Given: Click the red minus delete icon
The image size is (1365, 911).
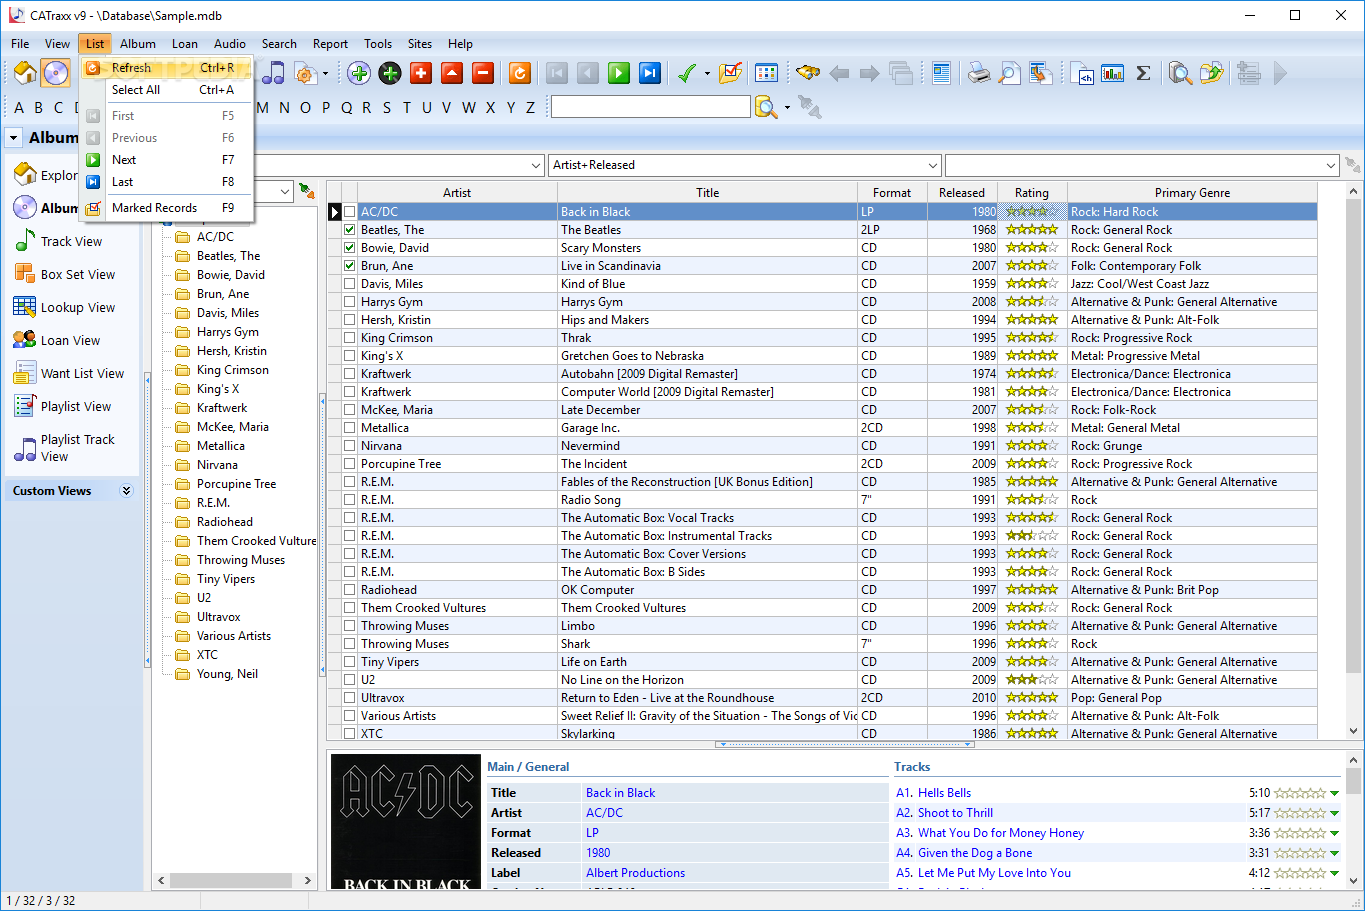Looking at the screenshot, I should [x=483, y=73].
